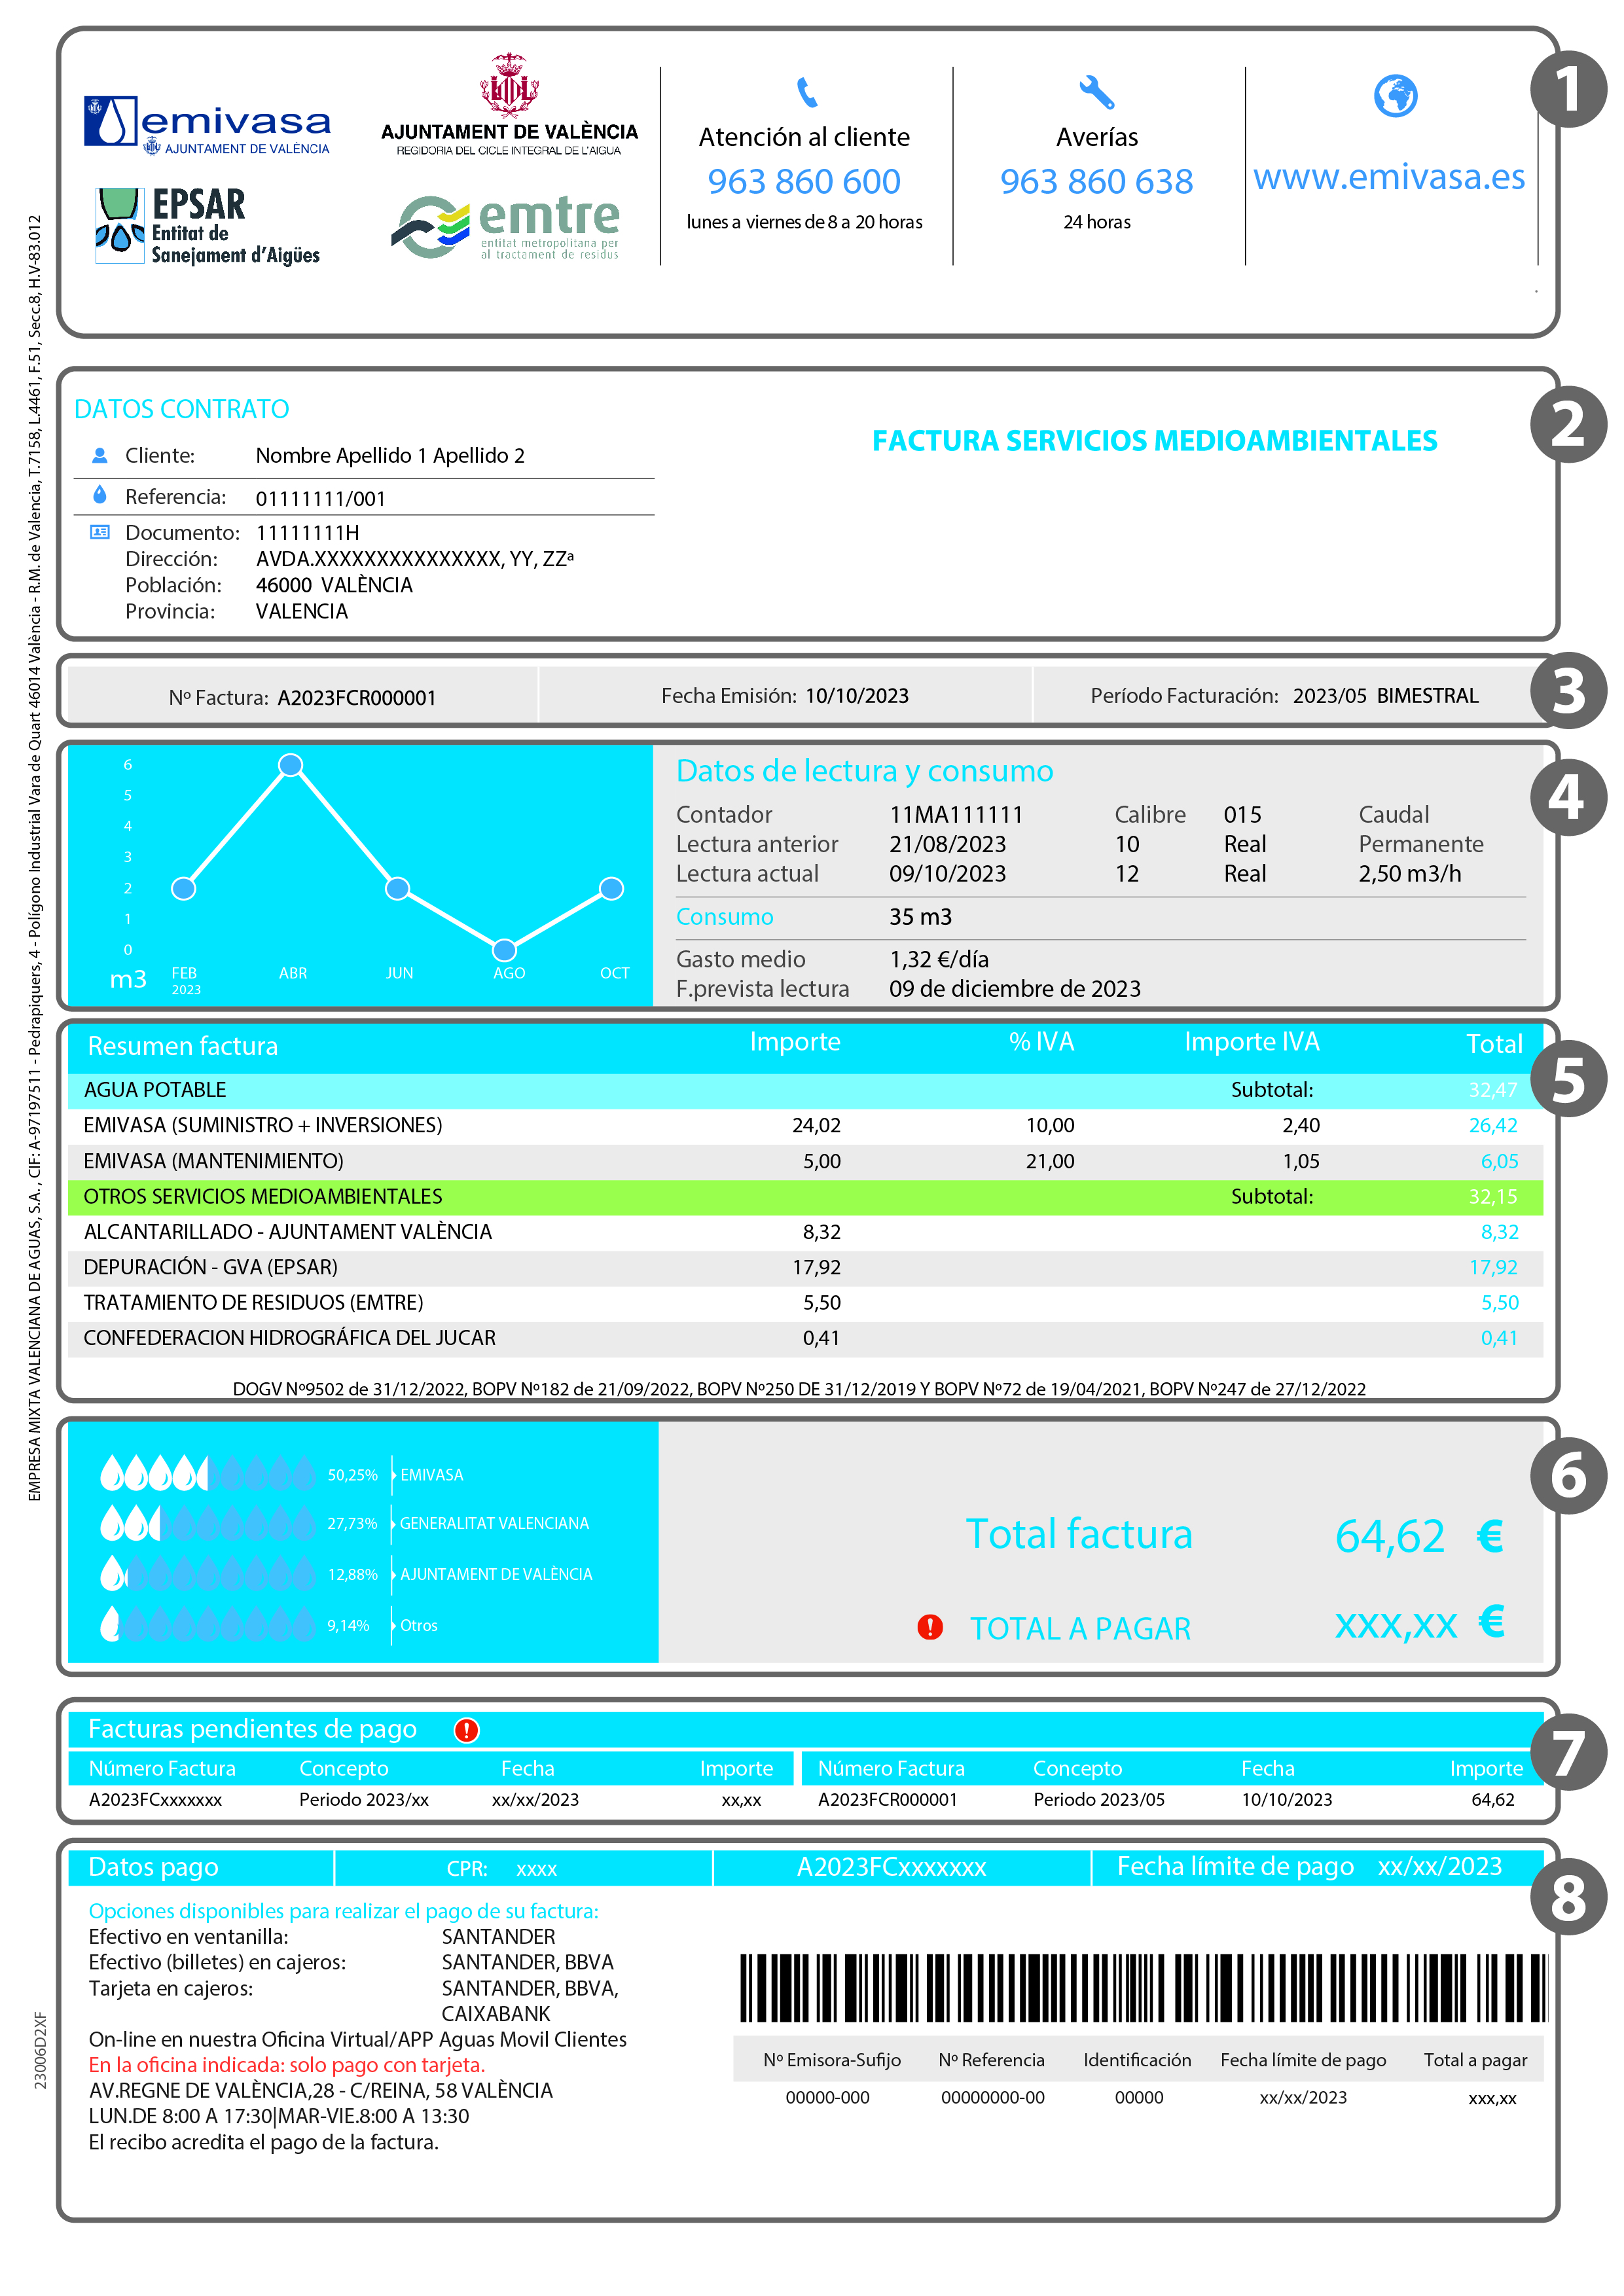Click the person icon beside Cliente
The height and width of the screenshot is (2296, 1624).
pos(100,455)
